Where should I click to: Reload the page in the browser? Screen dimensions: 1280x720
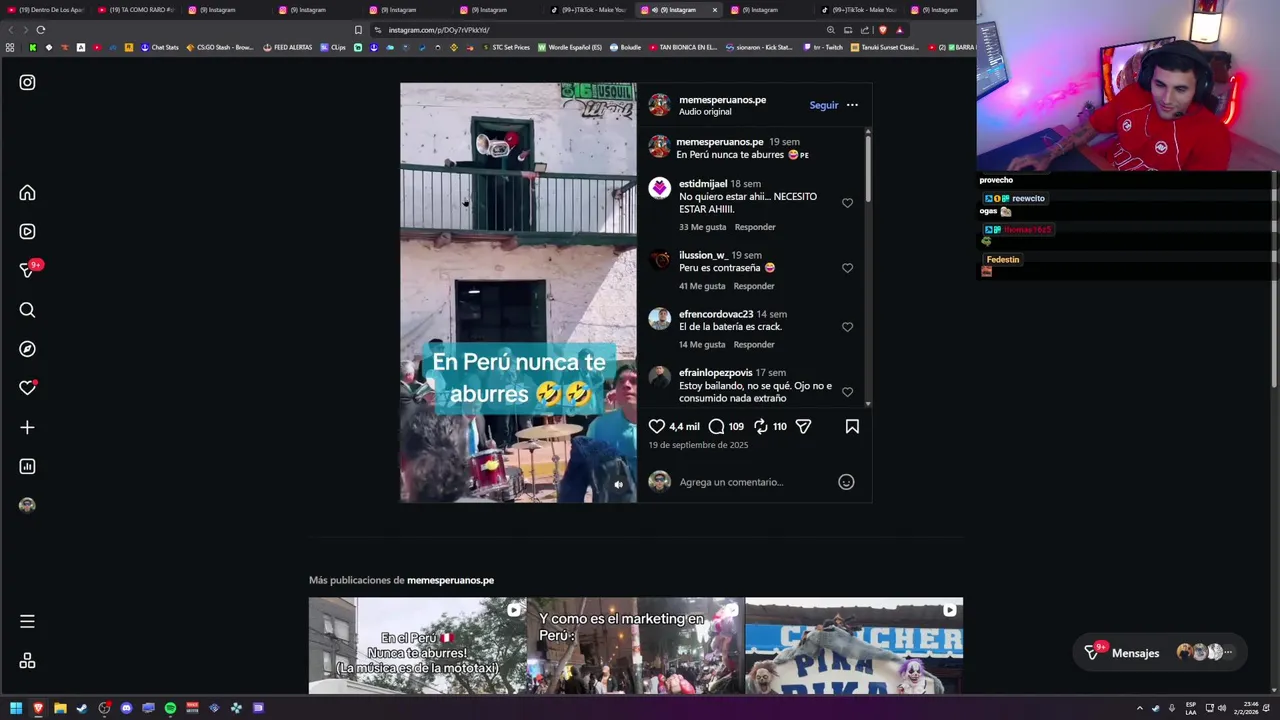pyautogui.click(x=40, y=30)
